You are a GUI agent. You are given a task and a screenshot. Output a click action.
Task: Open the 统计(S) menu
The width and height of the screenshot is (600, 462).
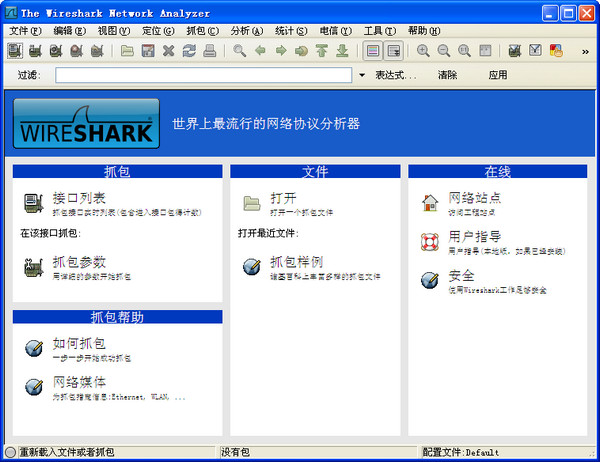point(292,31)
